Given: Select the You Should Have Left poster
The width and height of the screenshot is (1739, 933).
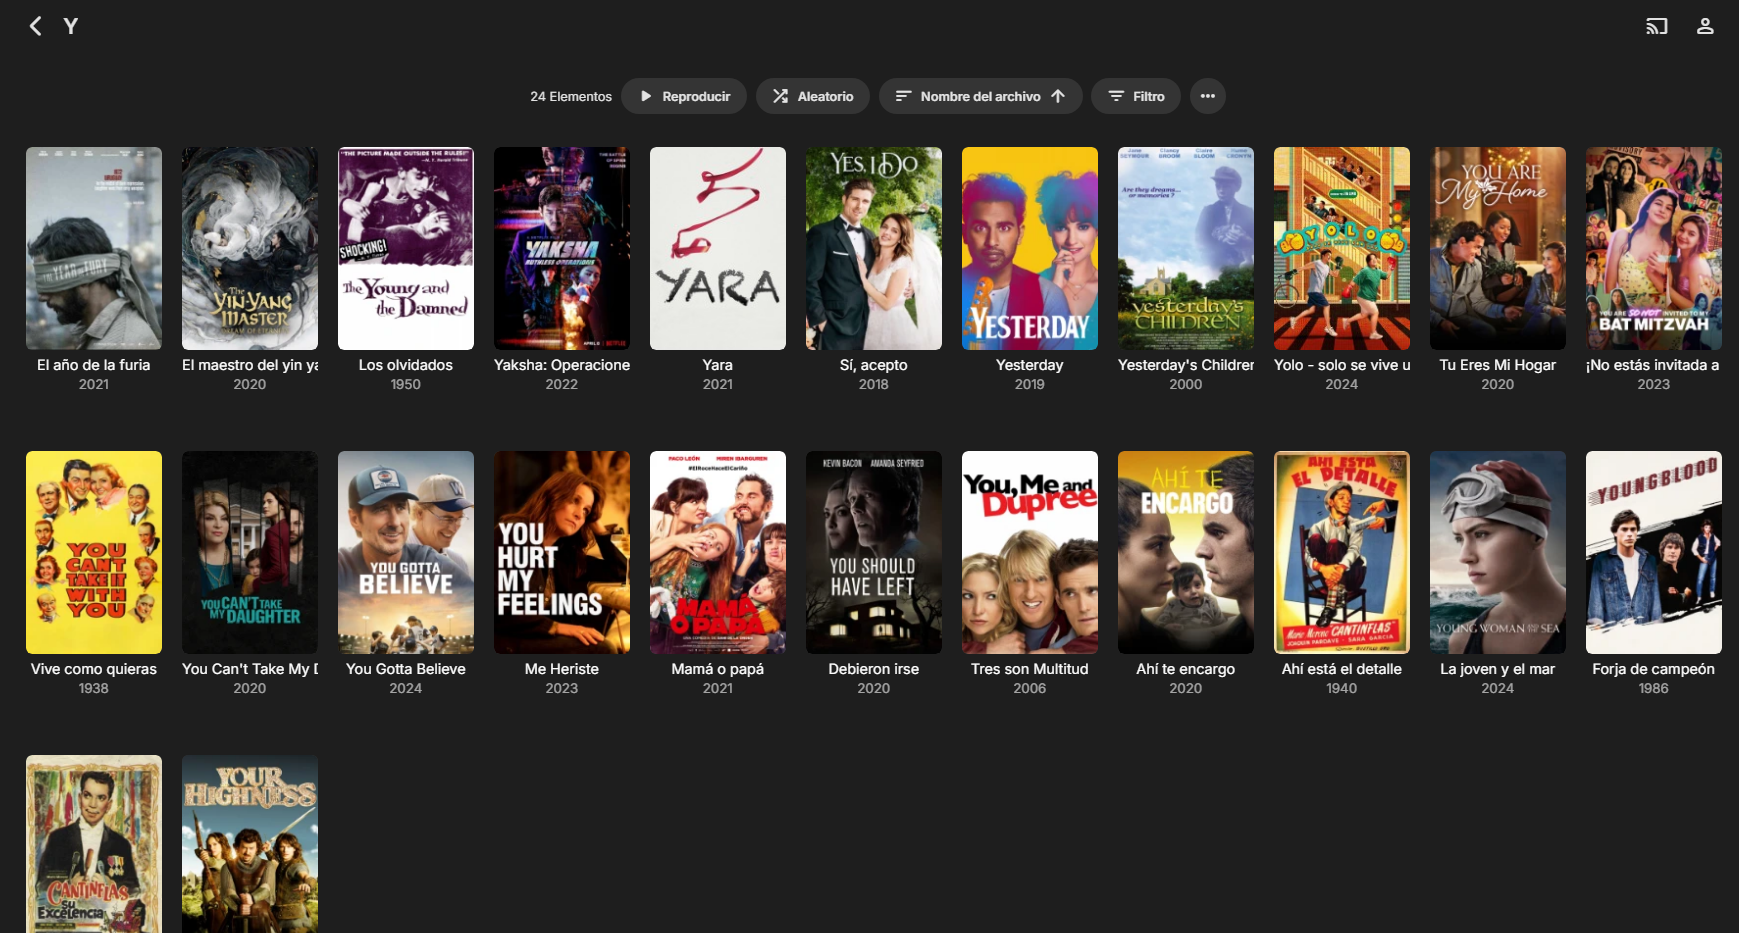Looking at the screenshot, I should coord(874,552).
